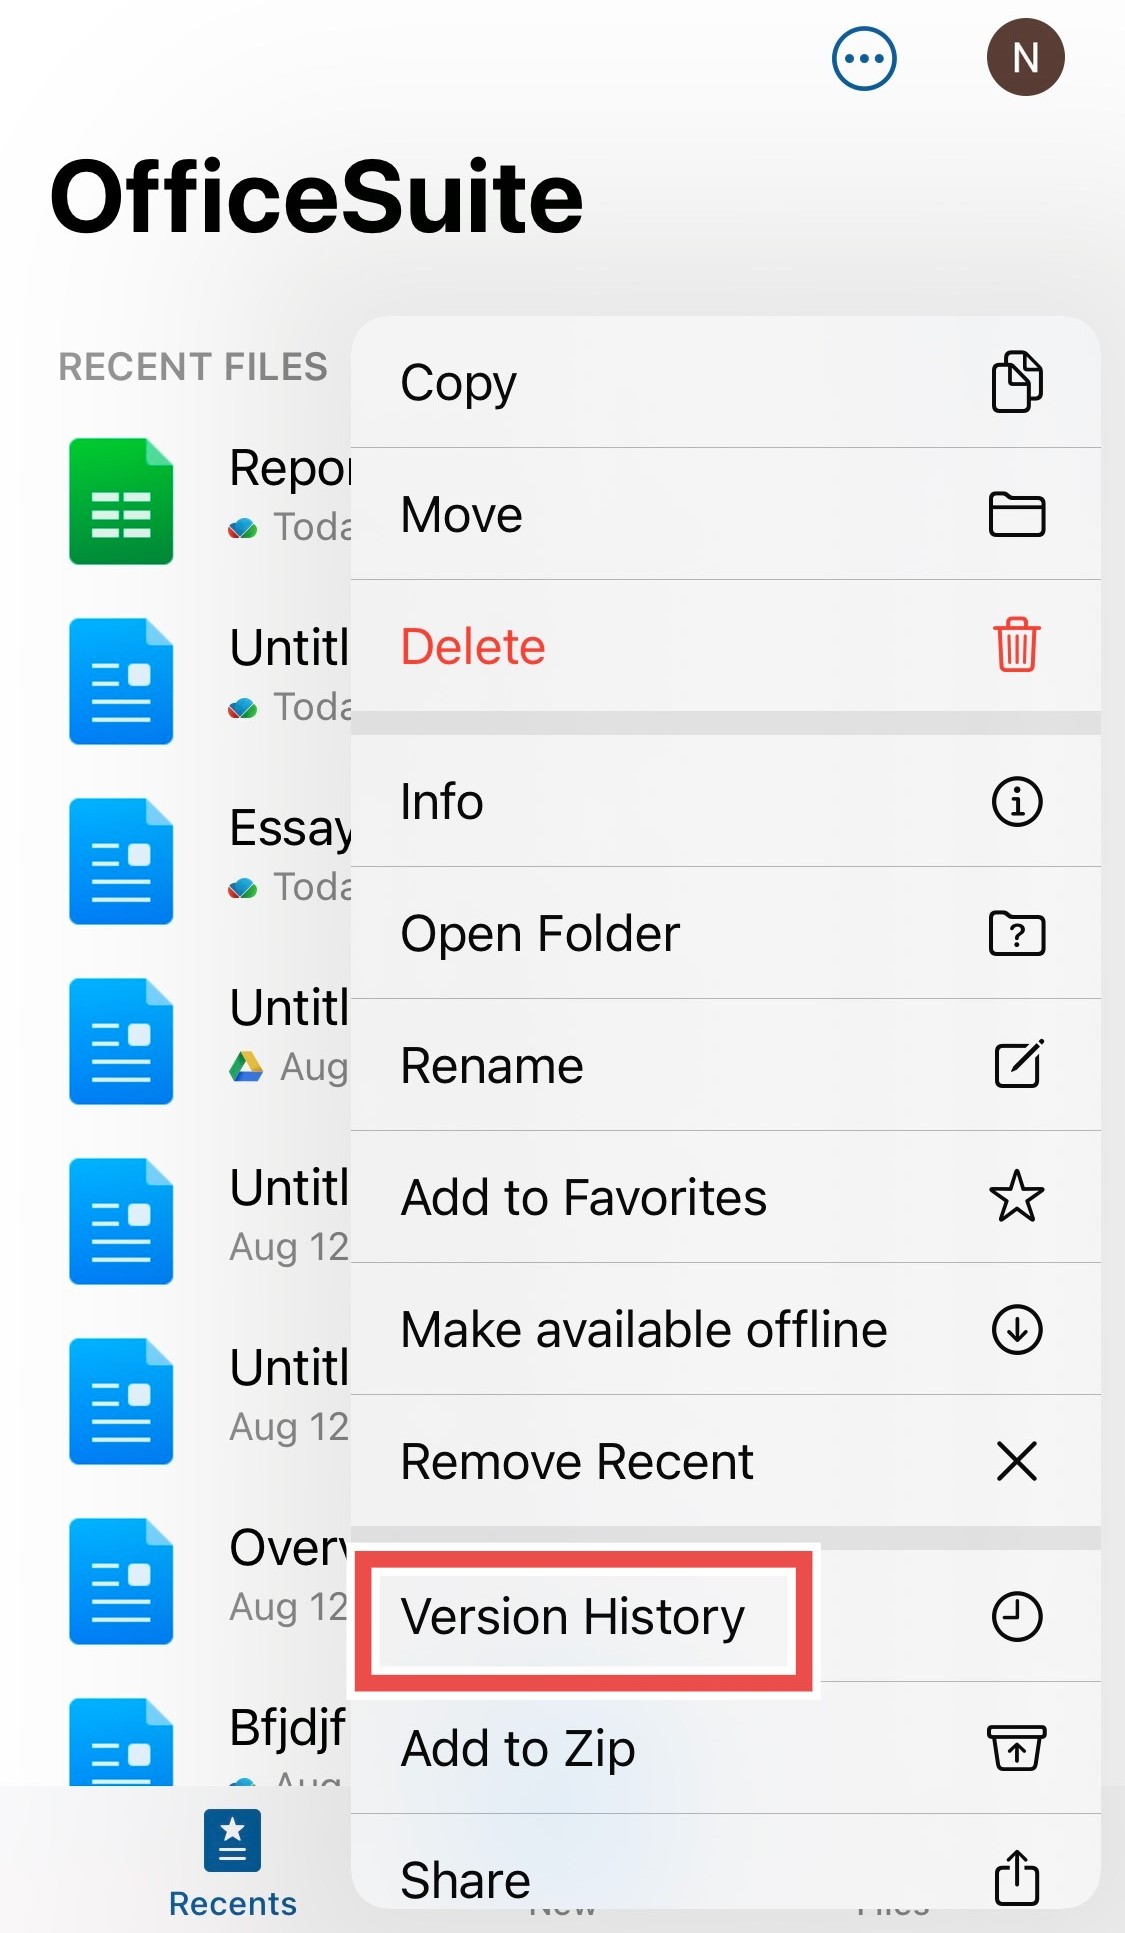The width and height of the screenshot is (1125, 1933).
Task: Choose Move from the context menu
Action: [726, 514]
